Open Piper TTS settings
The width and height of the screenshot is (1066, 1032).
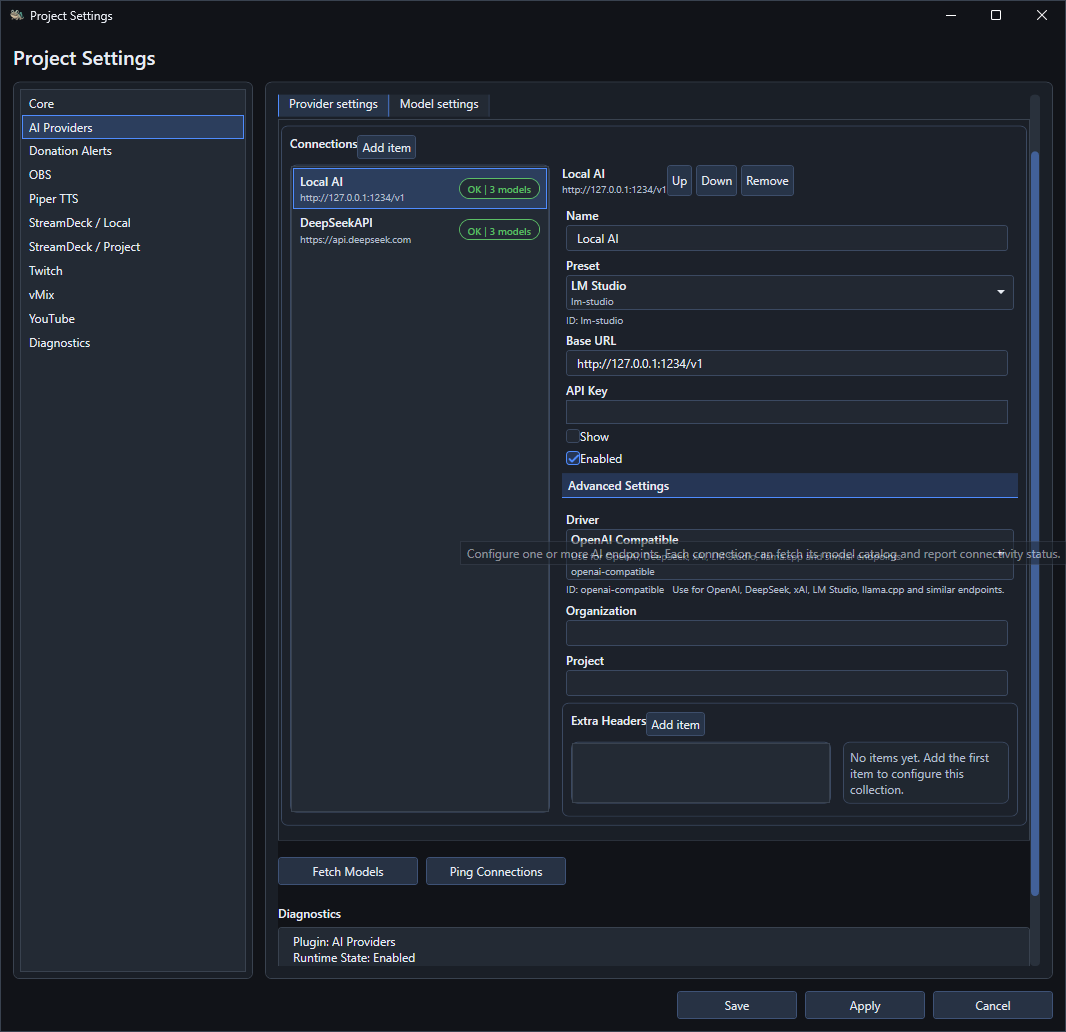point(133,199)
